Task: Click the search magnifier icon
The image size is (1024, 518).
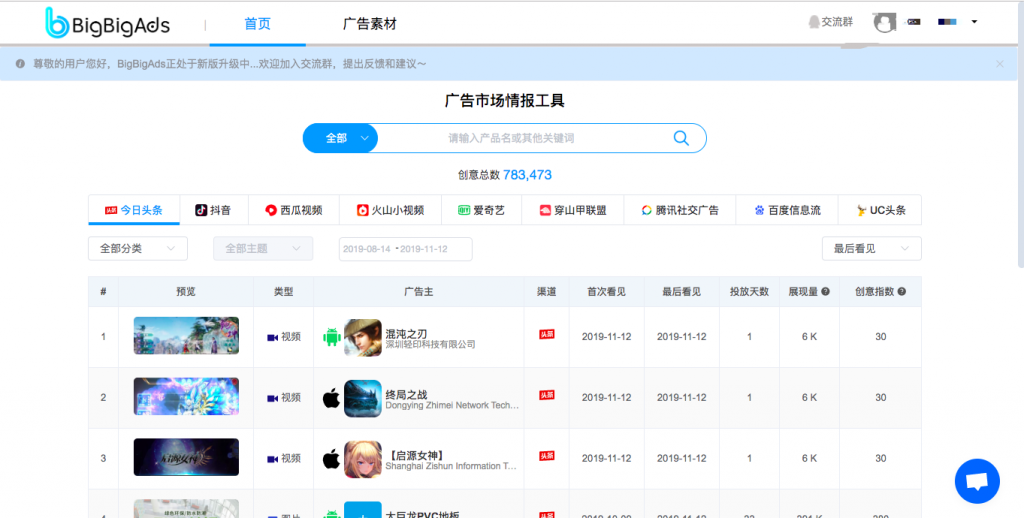Action: click(681, 138)
